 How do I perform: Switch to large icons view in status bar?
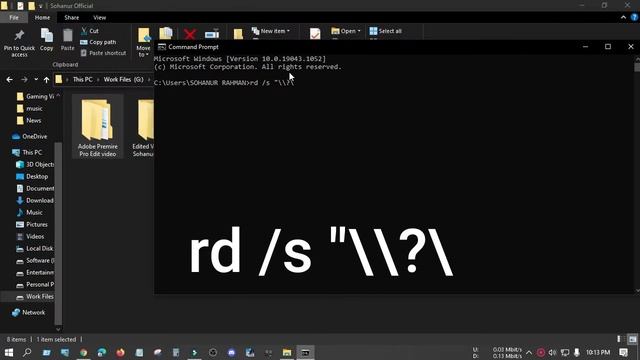(632, 339)
